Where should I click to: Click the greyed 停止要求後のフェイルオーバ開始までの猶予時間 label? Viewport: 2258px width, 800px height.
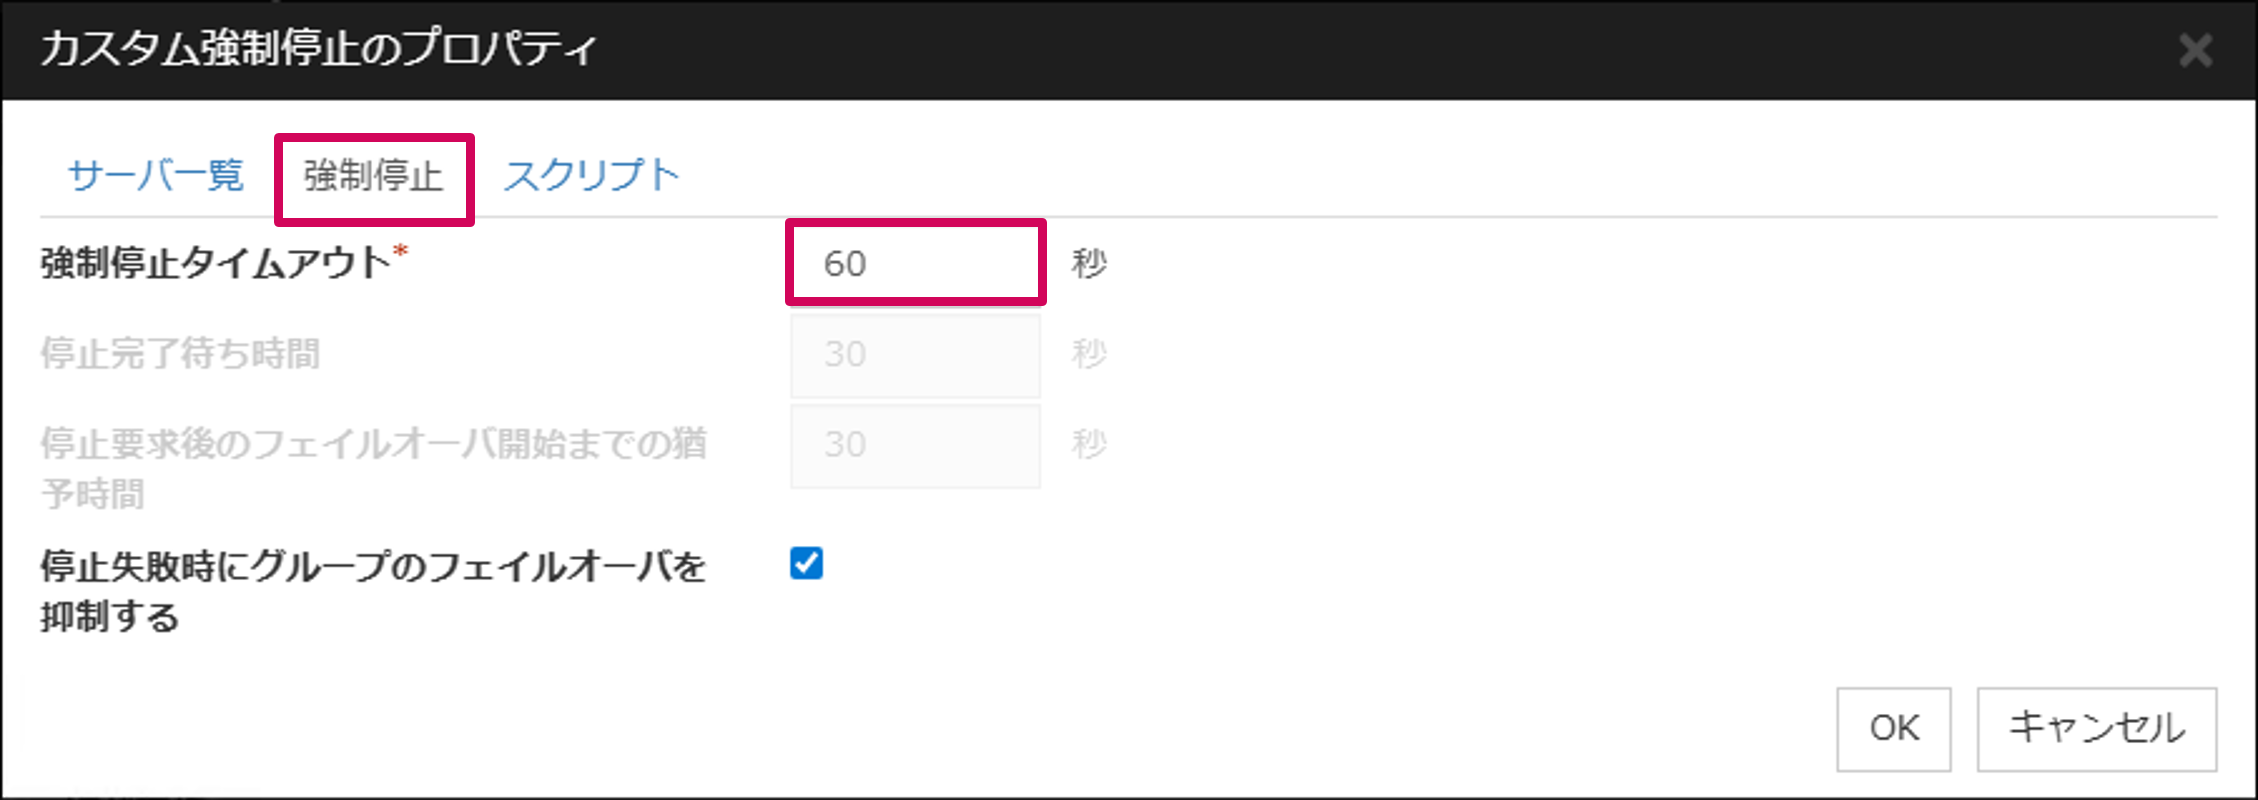[373, 468]
